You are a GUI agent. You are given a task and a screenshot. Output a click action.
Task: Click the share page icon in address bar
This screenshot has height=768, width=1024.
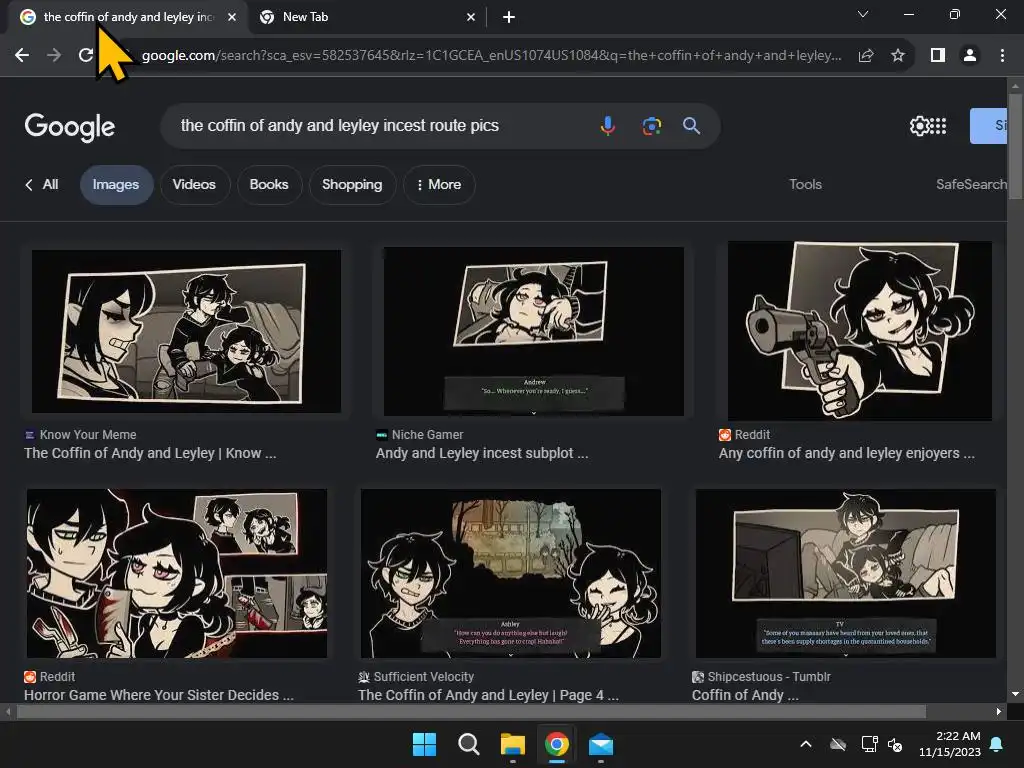[866, 56]
